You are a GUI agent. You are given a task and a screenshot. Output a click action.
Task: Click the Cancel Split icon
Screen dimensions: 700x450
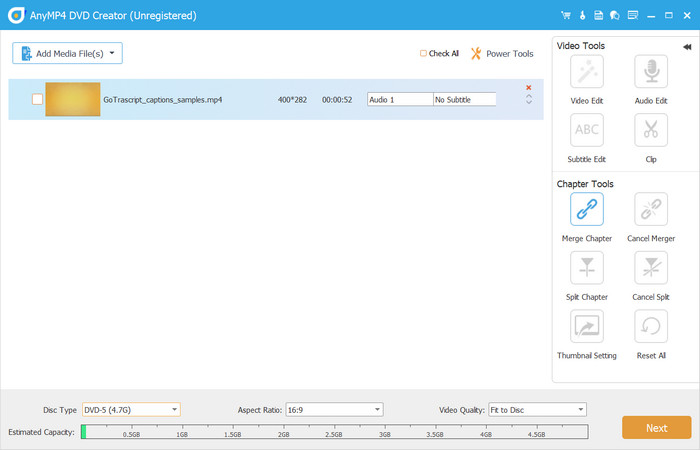[651, 267]
